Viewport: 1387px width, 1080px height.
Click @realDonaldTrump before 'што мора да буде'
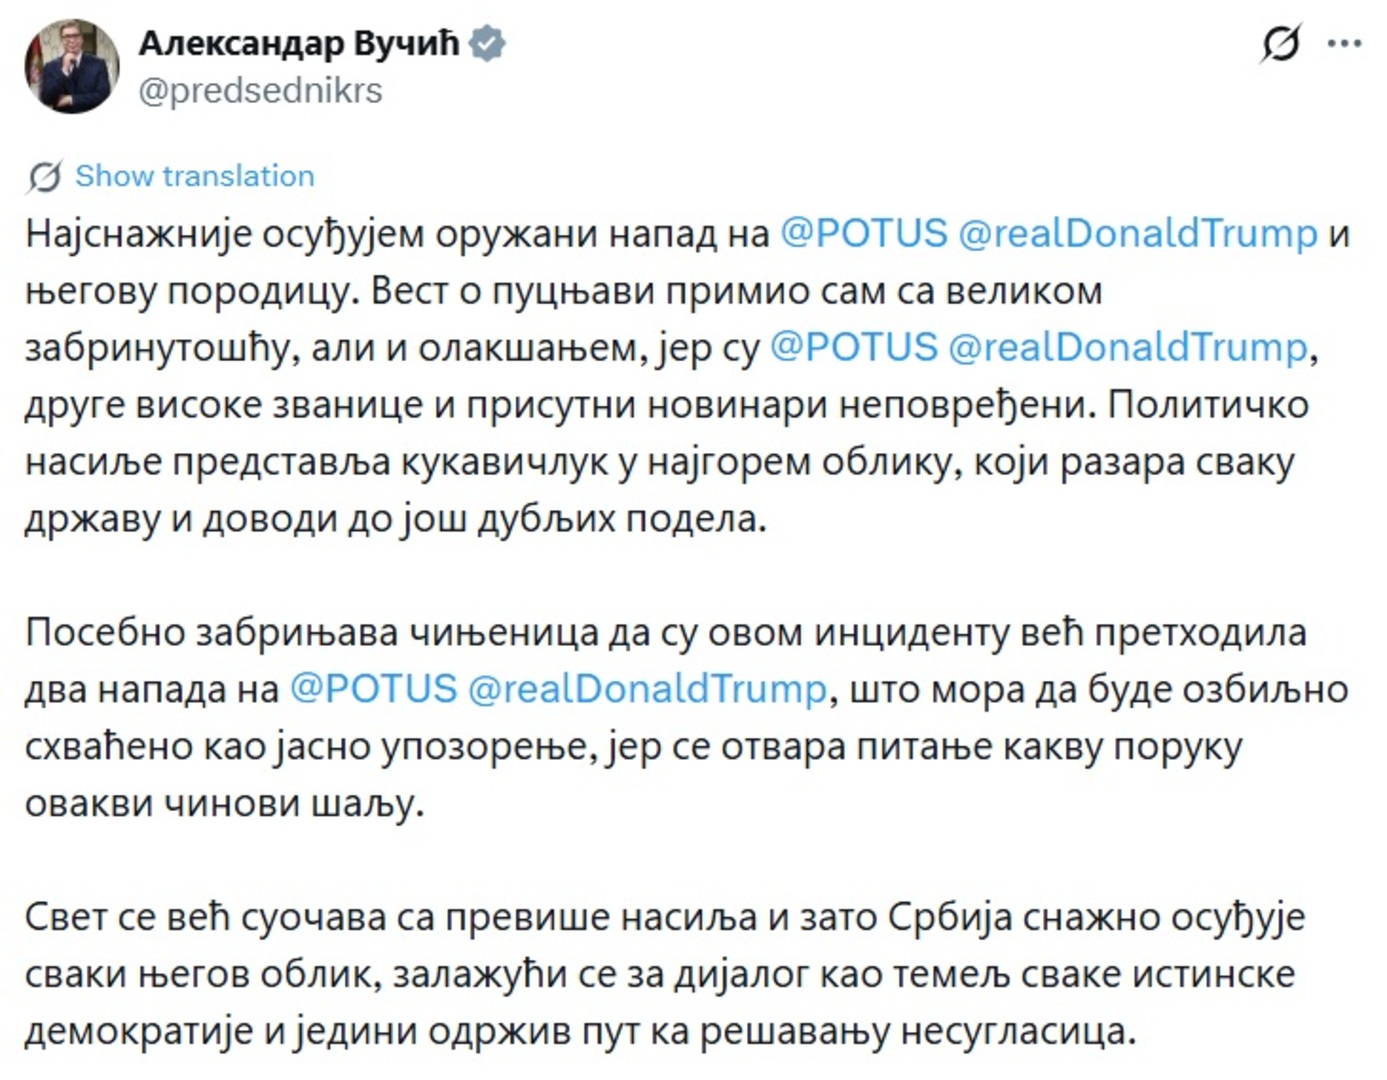click(647, 689)
